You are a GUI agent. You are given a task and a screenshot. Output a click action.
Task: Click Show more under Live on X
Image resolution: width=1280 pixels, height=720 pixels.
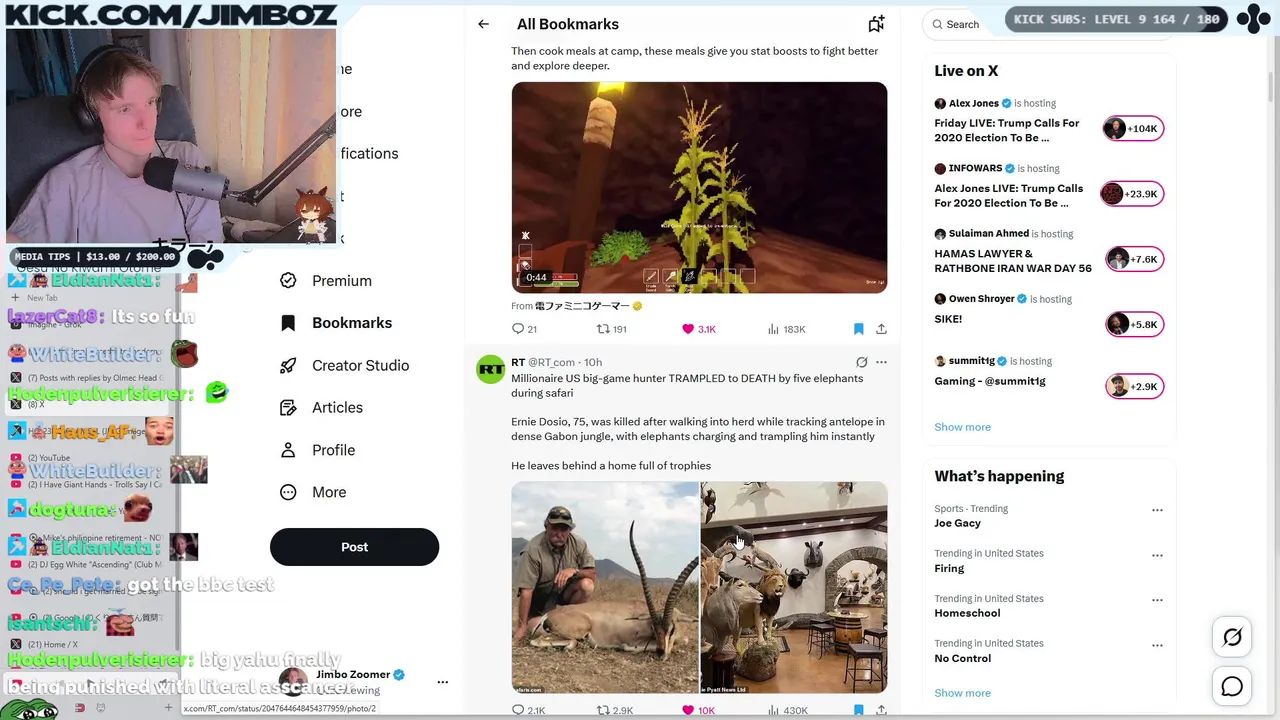[962, 427]
